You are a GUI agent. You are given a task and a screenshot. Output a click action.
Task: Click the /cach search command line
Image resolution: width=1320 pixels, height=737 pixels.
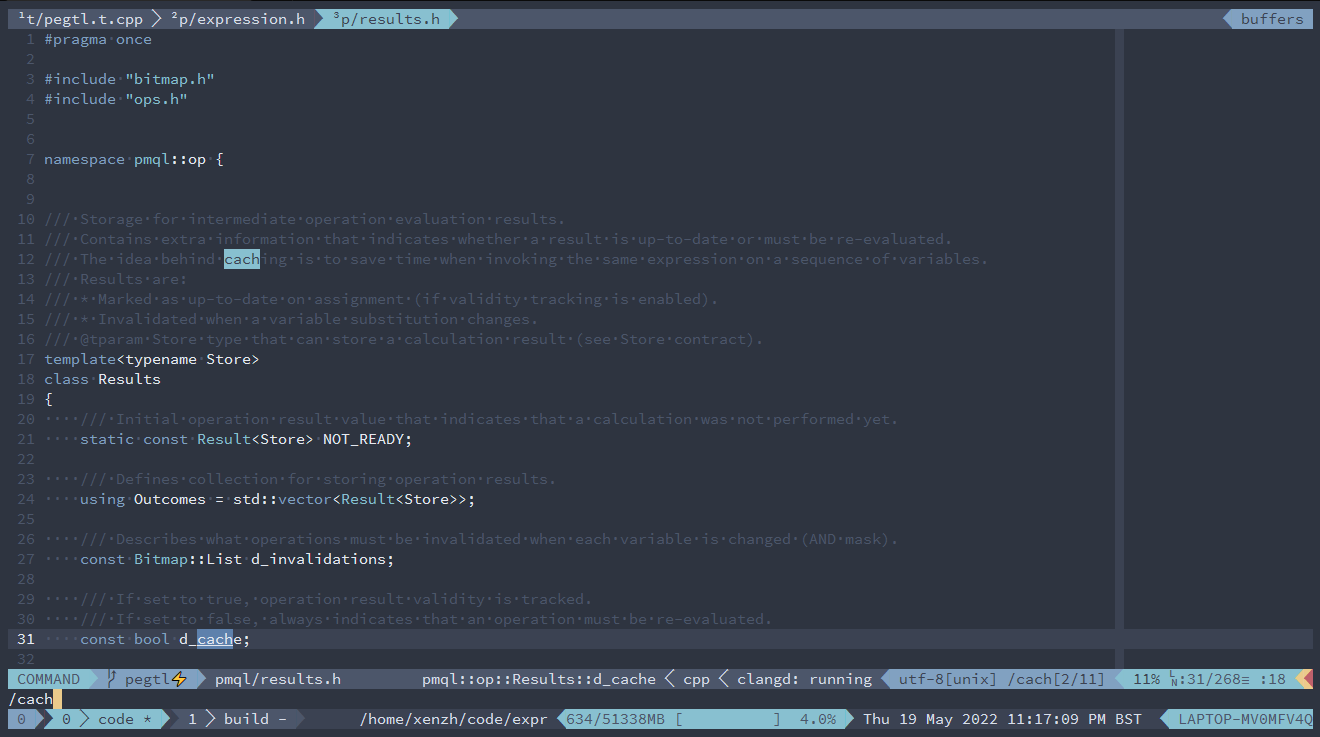coord(31,699)
